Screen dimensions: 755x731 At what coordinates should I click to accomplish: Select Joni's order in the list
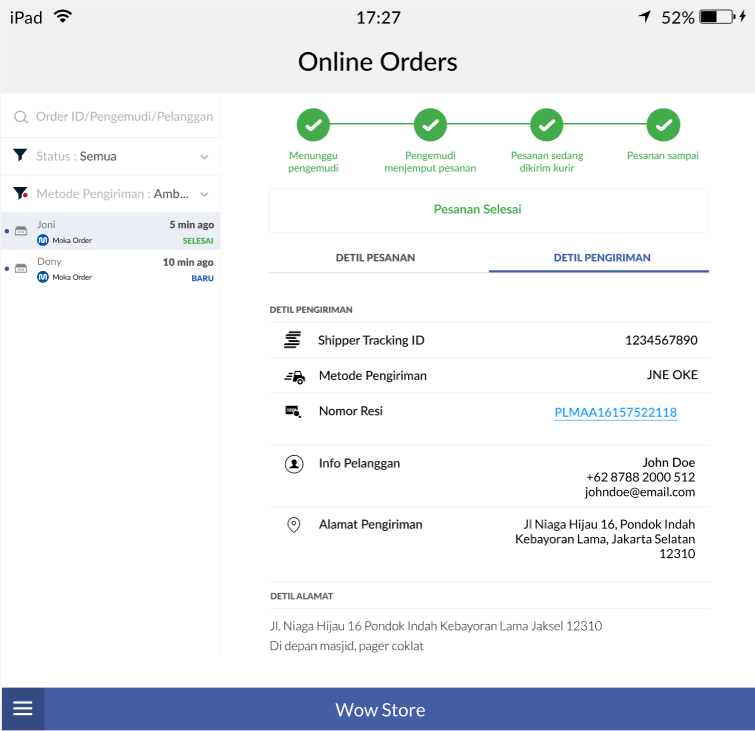click(x=110, y=232)
